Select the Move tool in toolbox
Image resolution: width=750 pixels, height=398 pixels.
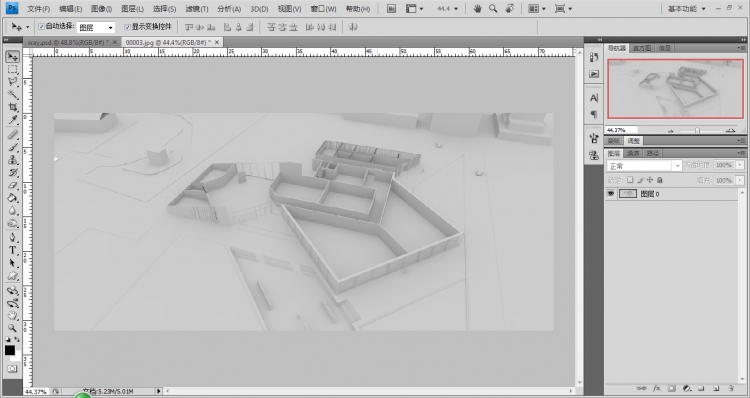tap(12, 57)
